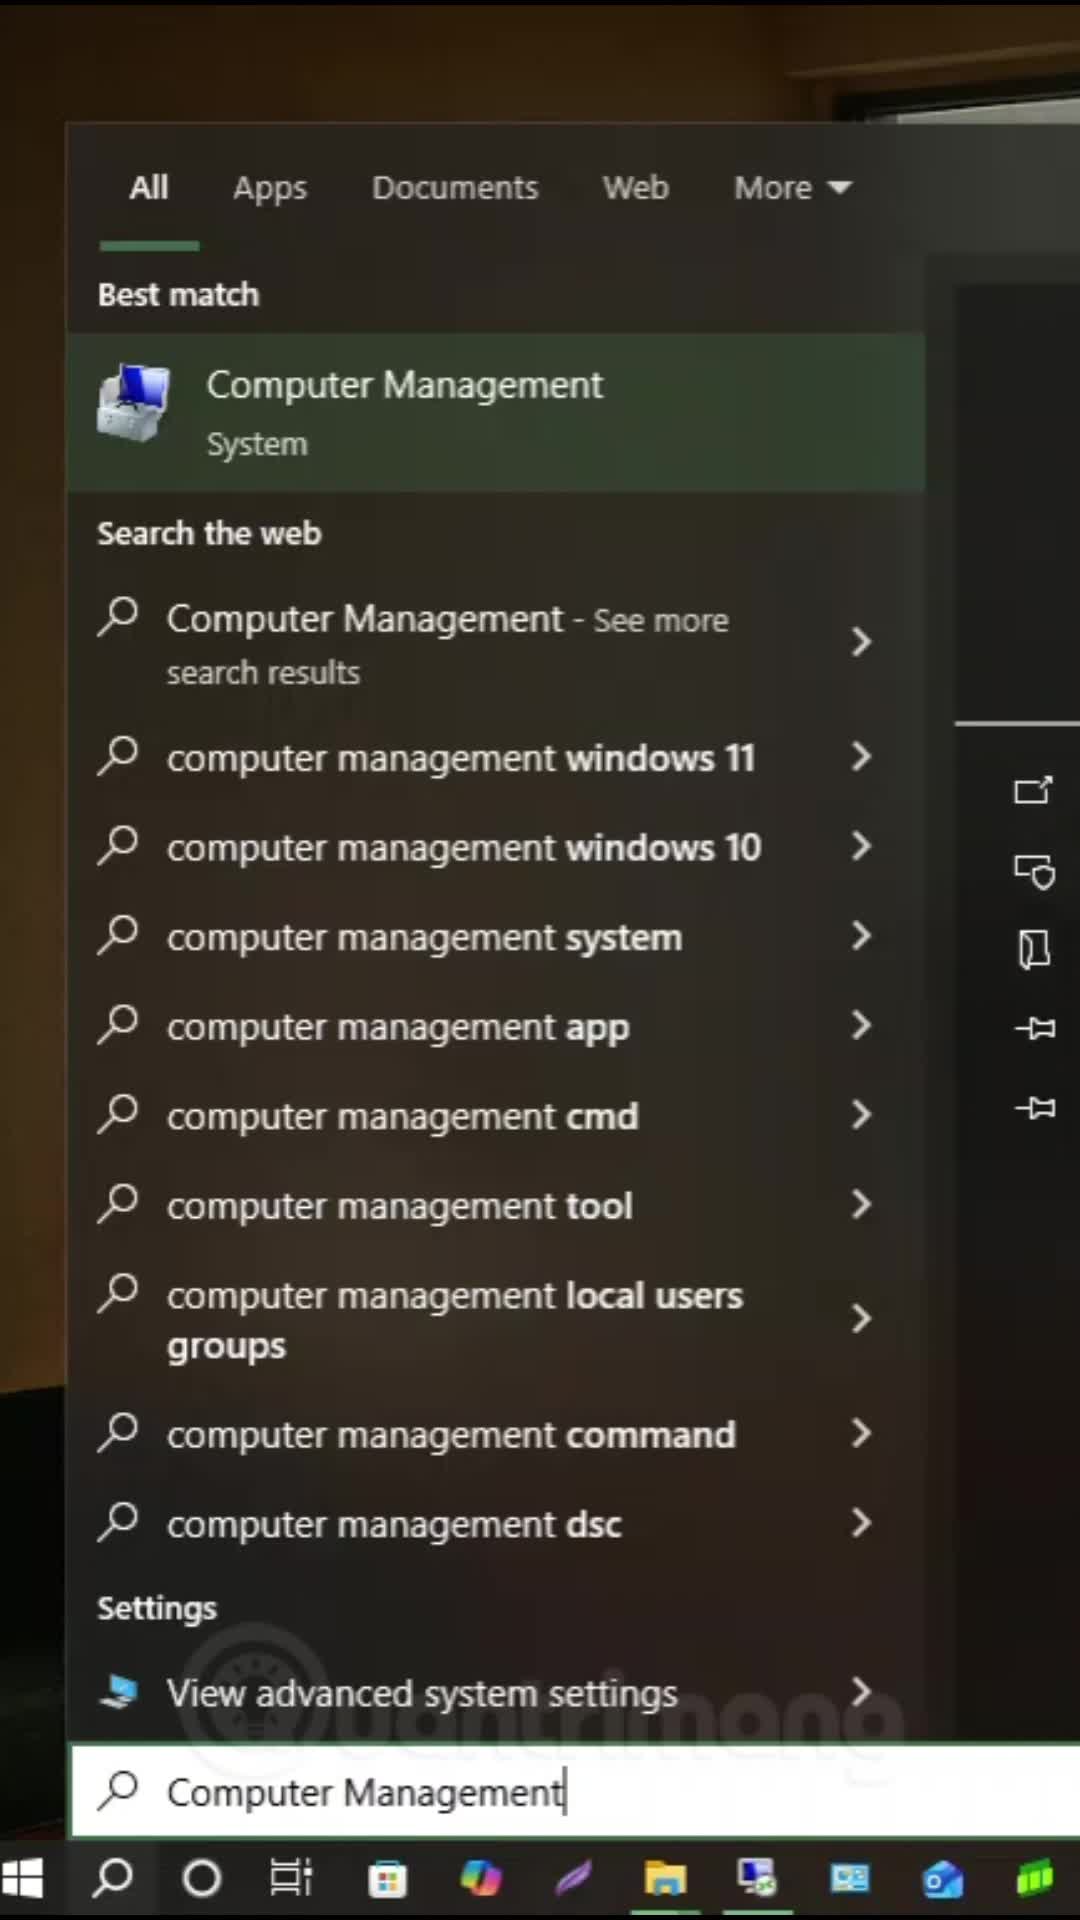The height and width of the screenshot is (1920, 1080).
Task: Expand chevron for computer management command
Action: [861, 1434]
